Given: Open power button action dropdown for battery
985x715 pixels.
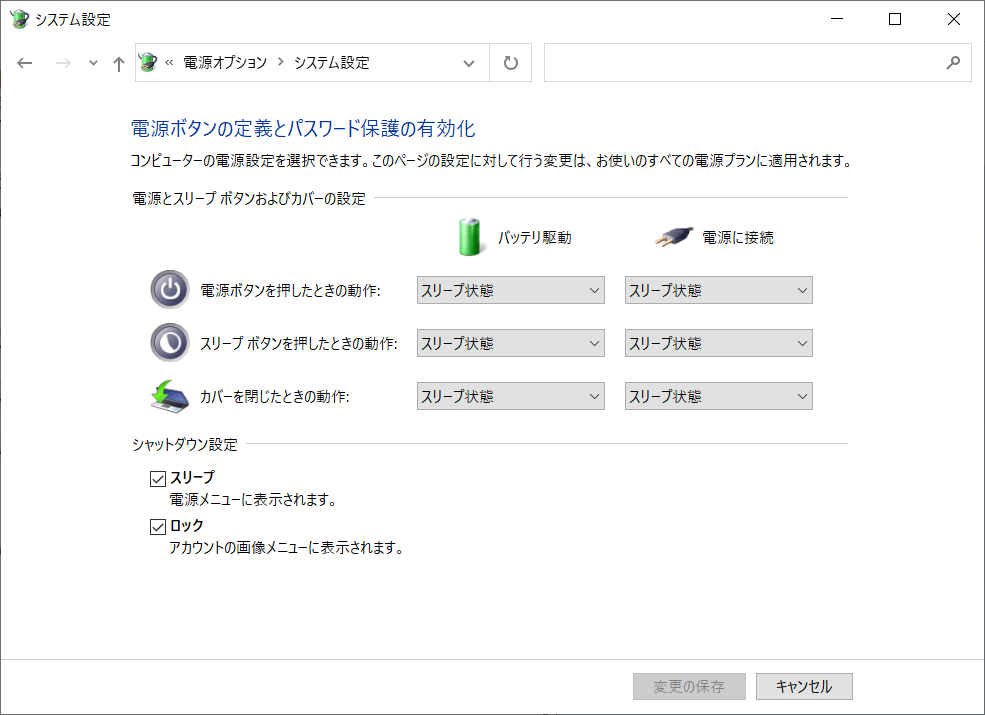Looking at the screenshot, I should [x=511, y=290].
